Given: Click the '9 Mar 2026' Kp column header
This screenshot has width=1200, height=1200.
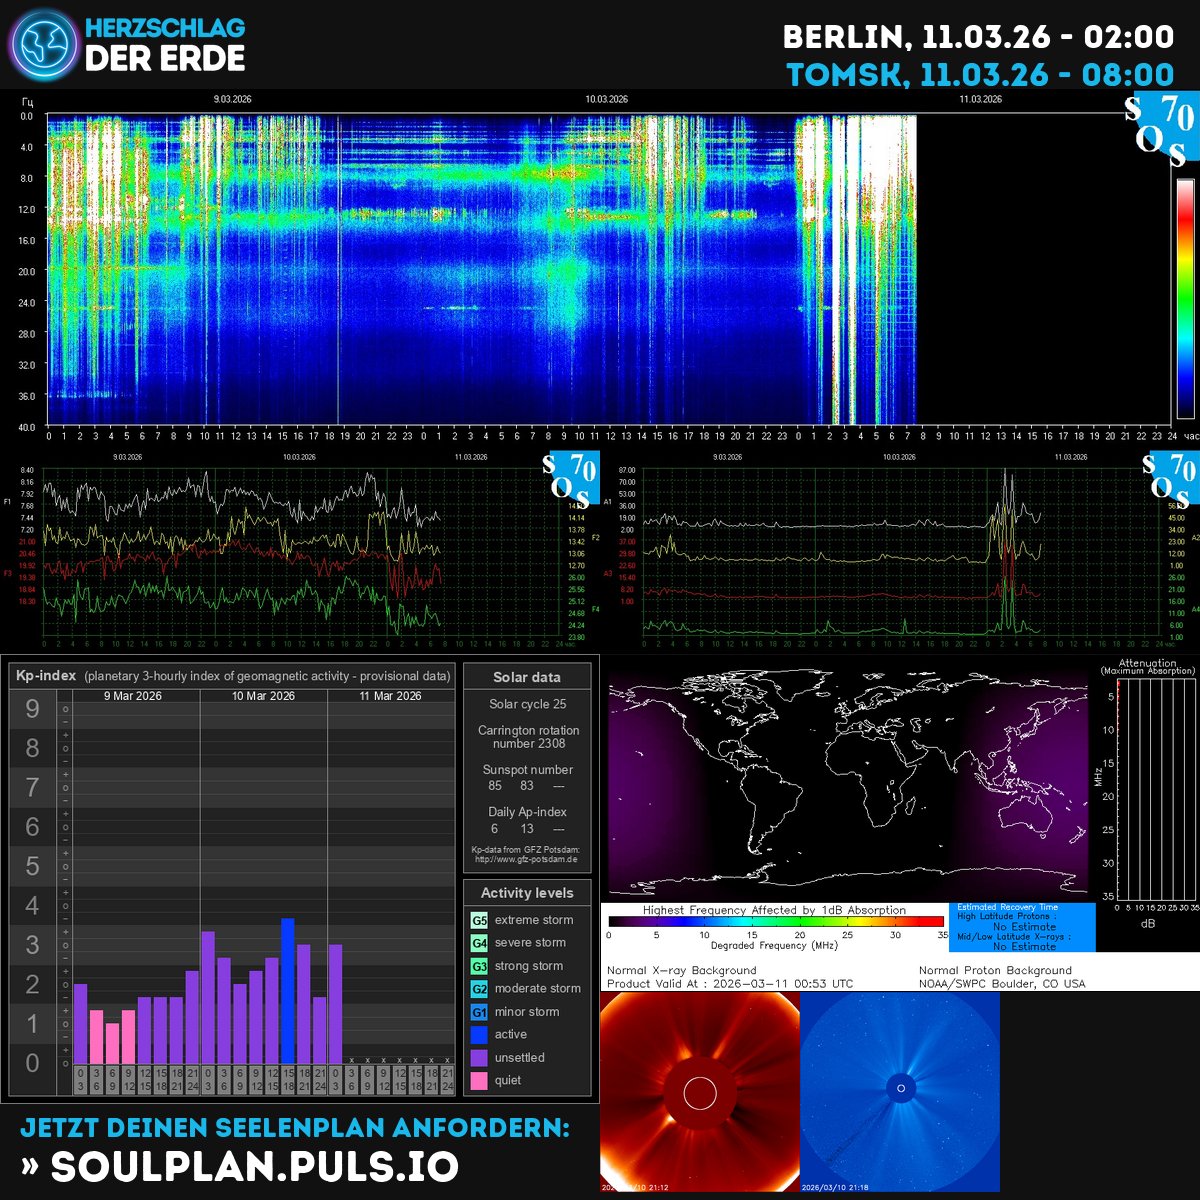Looking at the screenshot, I should click(134, 696).
